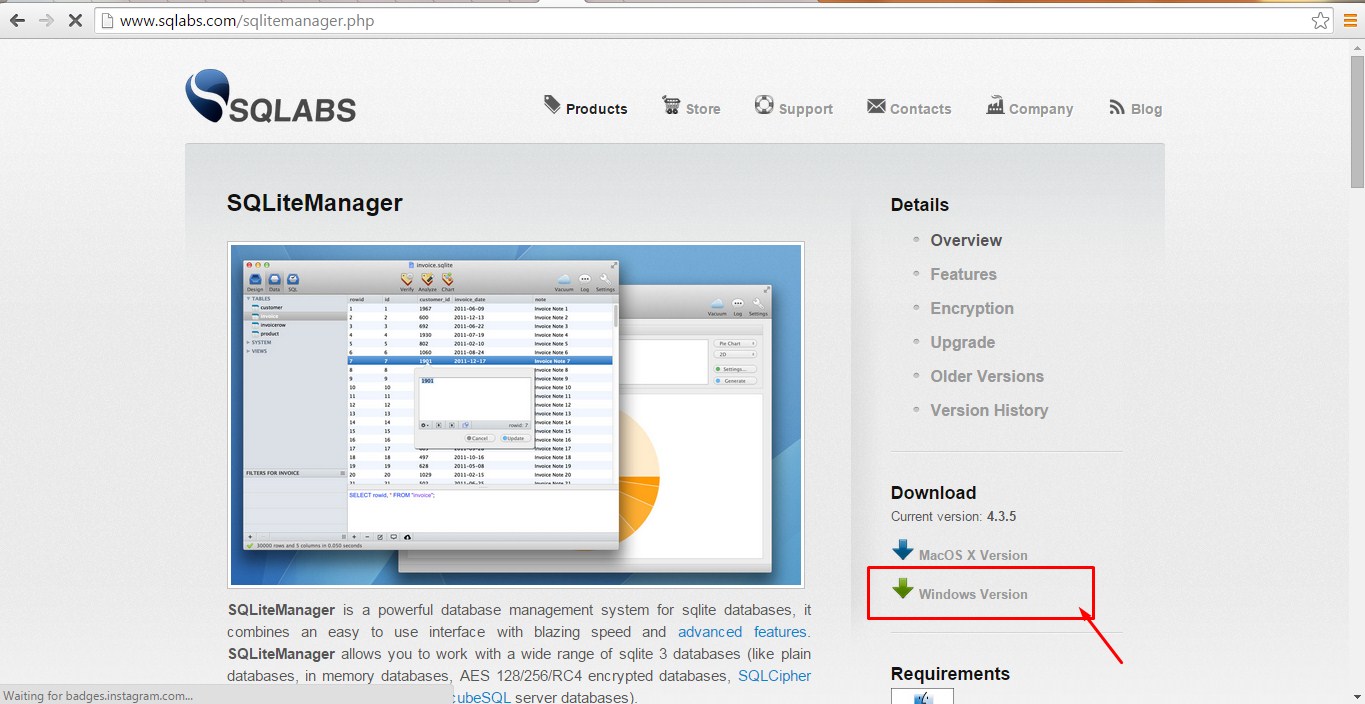Image resolution: width=1365 pixels, height=704 pixels.
Task: Click the Company building icon
Action: [995, 105]
